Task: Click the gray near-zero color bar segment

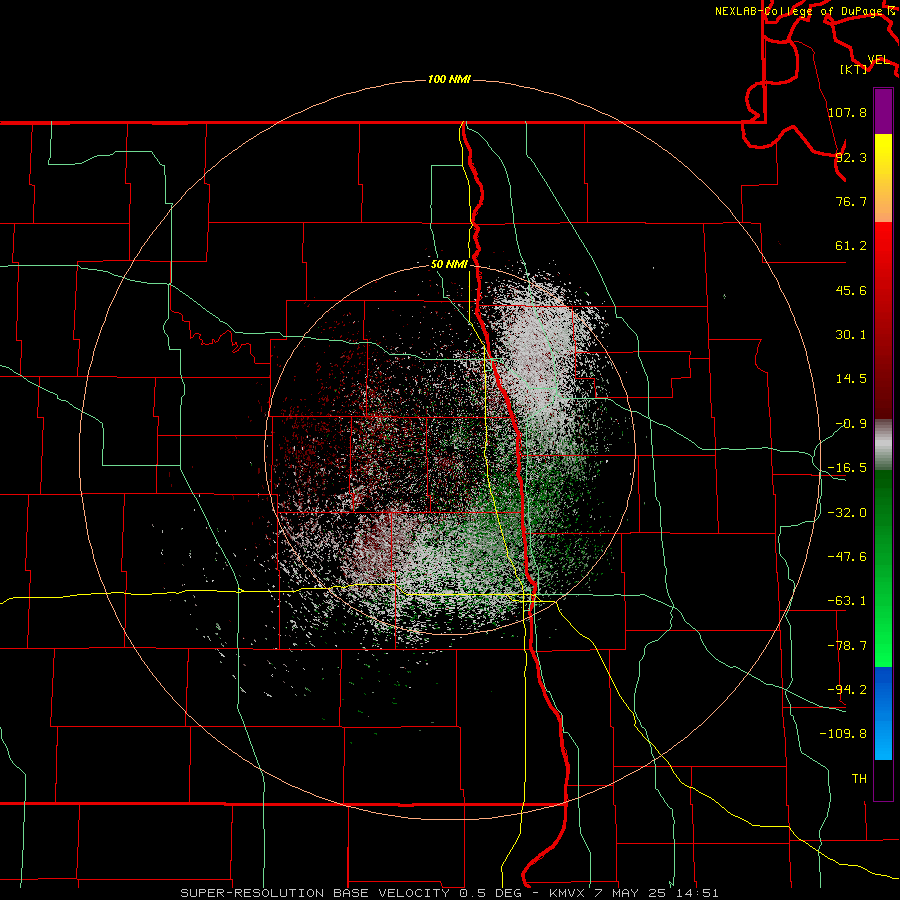Action: point(883,444)
